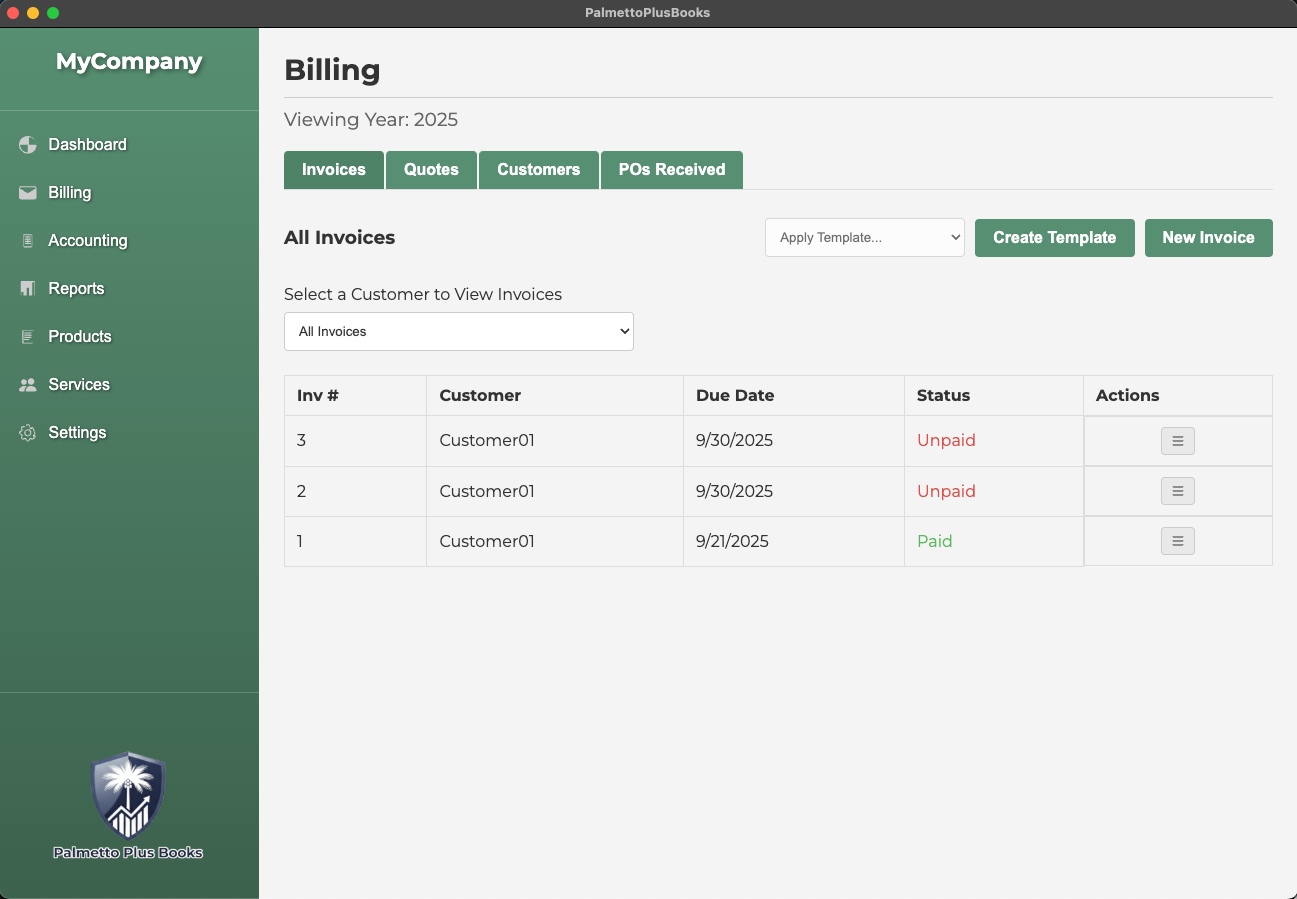
Task: Click the Services people icon
Action: pos(28,385)
